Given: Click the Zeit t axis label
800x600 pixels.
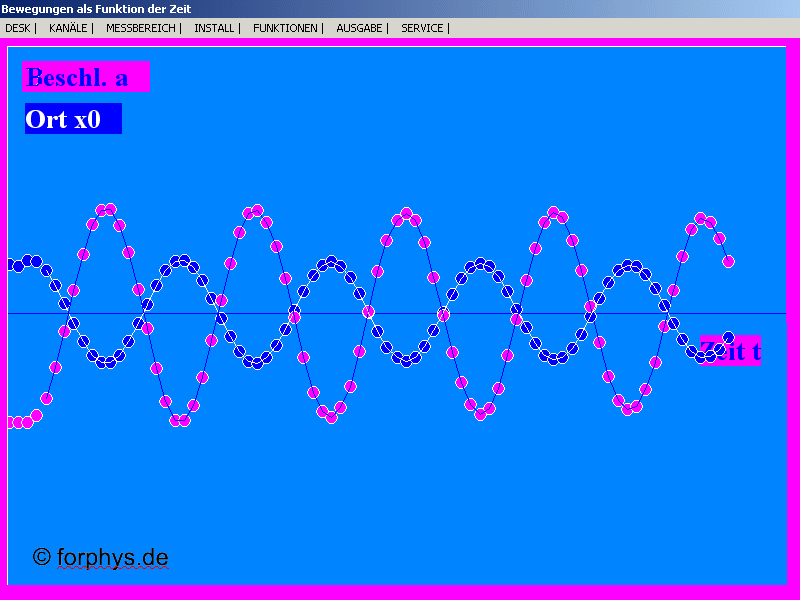Looking at the screenshot, I should point(729,351).
